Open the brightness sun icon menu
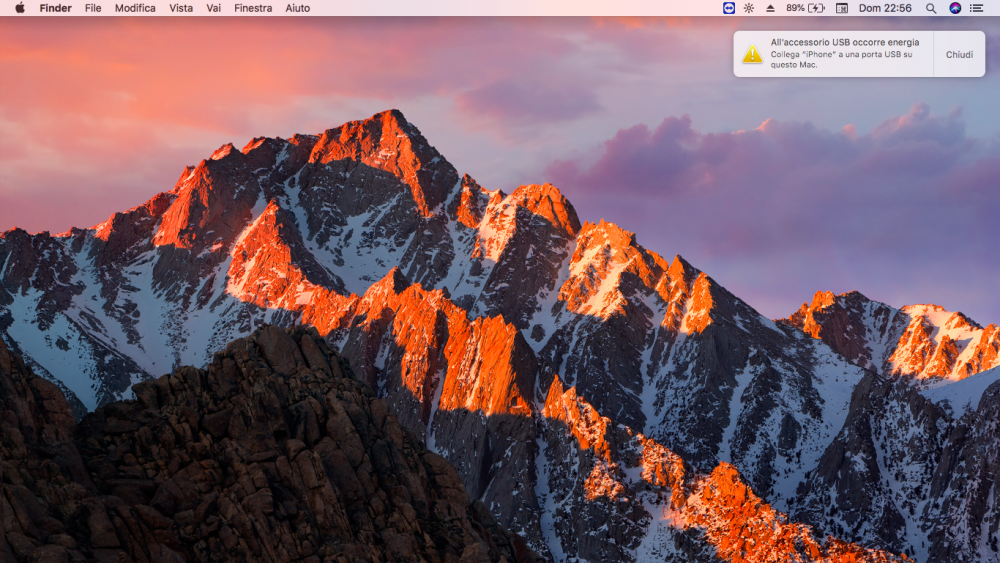The height and width of the screenshot is (563, 1000). point(749,8)
